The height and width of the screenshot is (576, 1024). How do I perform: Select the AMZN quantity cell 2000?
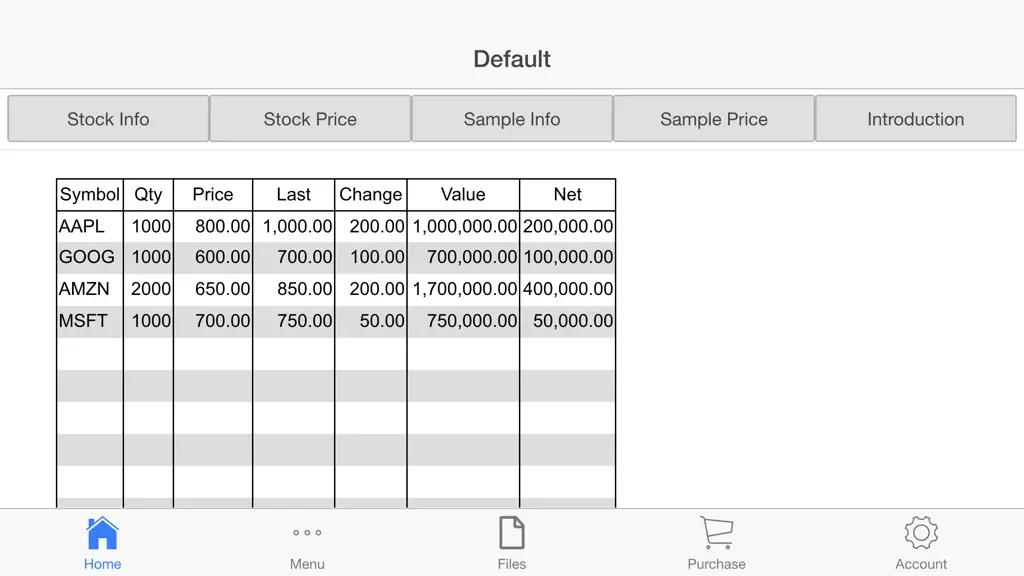tap(148, 289)
